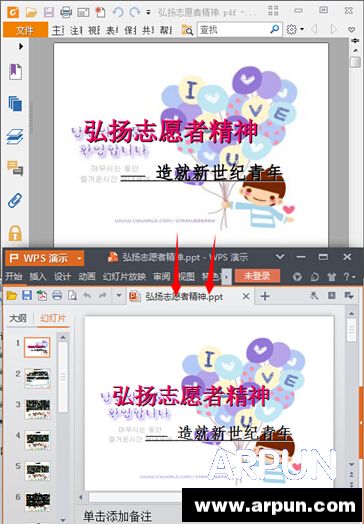Select the 帮助 ribbon tab in PDF reader
This screenshot has height=524, width=364.
[x=166, y=30]
